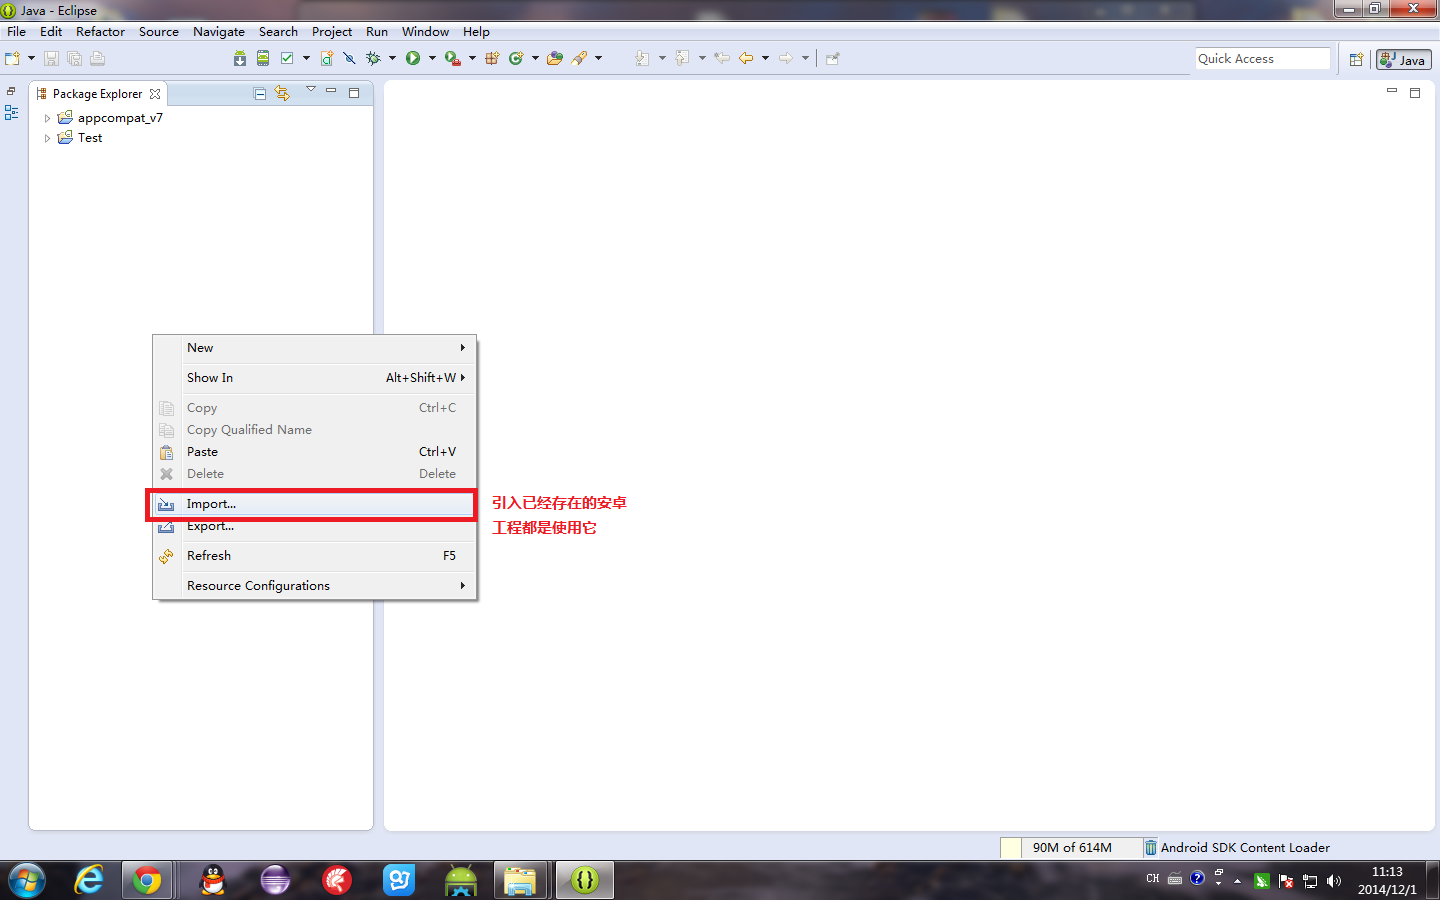Click the Save All toolbar icon
This screenshot has height=900, width=1440.
74,58
